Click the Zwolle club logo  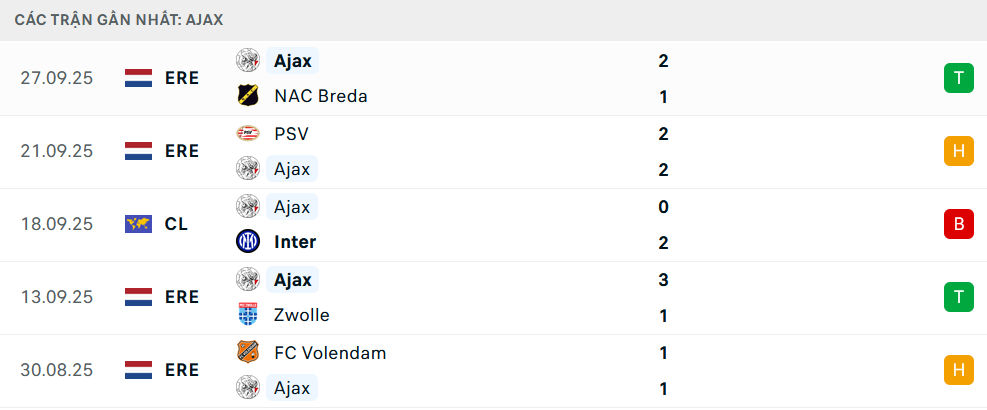click(x=247, y=315)
